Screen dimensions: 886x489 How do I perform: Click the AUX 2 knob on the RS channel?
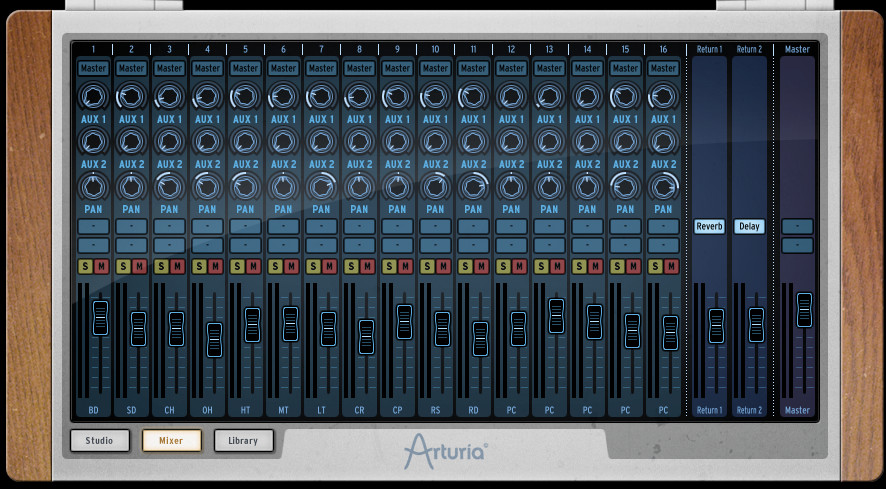tap(435, 141)
